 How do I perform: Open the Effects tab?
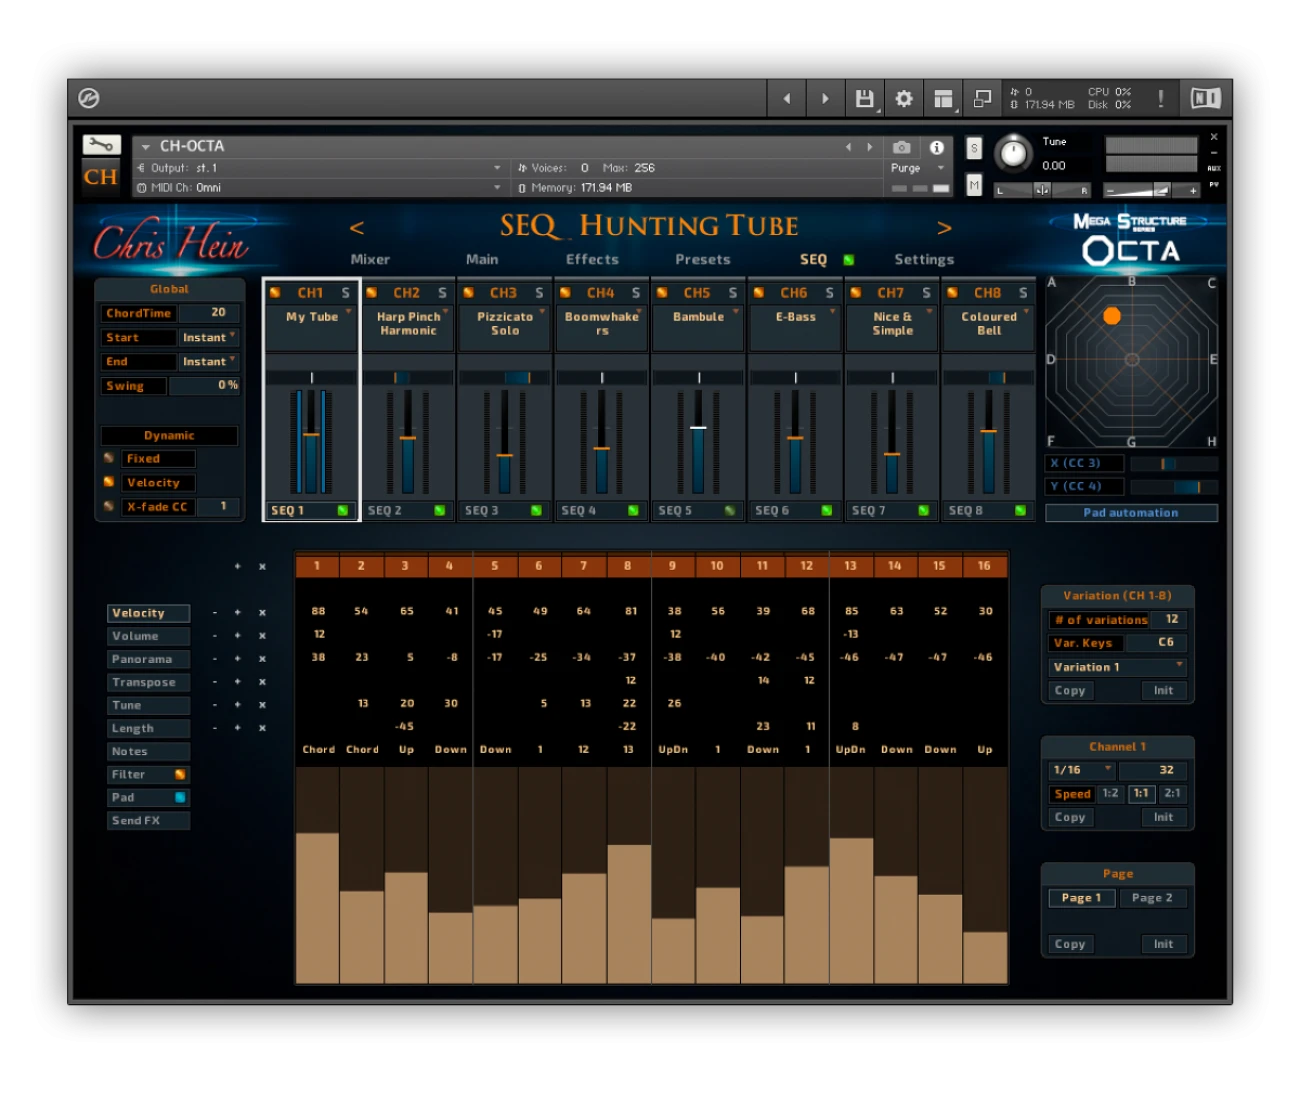[x=592, y=259]
